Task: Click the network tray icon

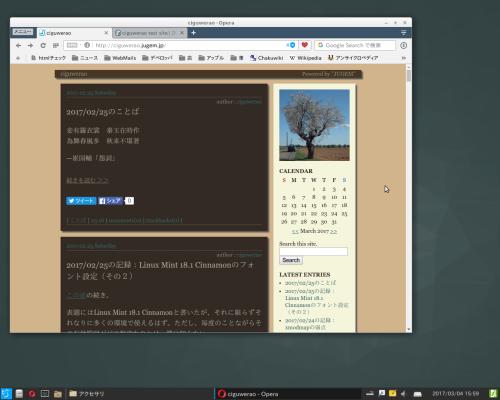Action: [x=370, y=394]
